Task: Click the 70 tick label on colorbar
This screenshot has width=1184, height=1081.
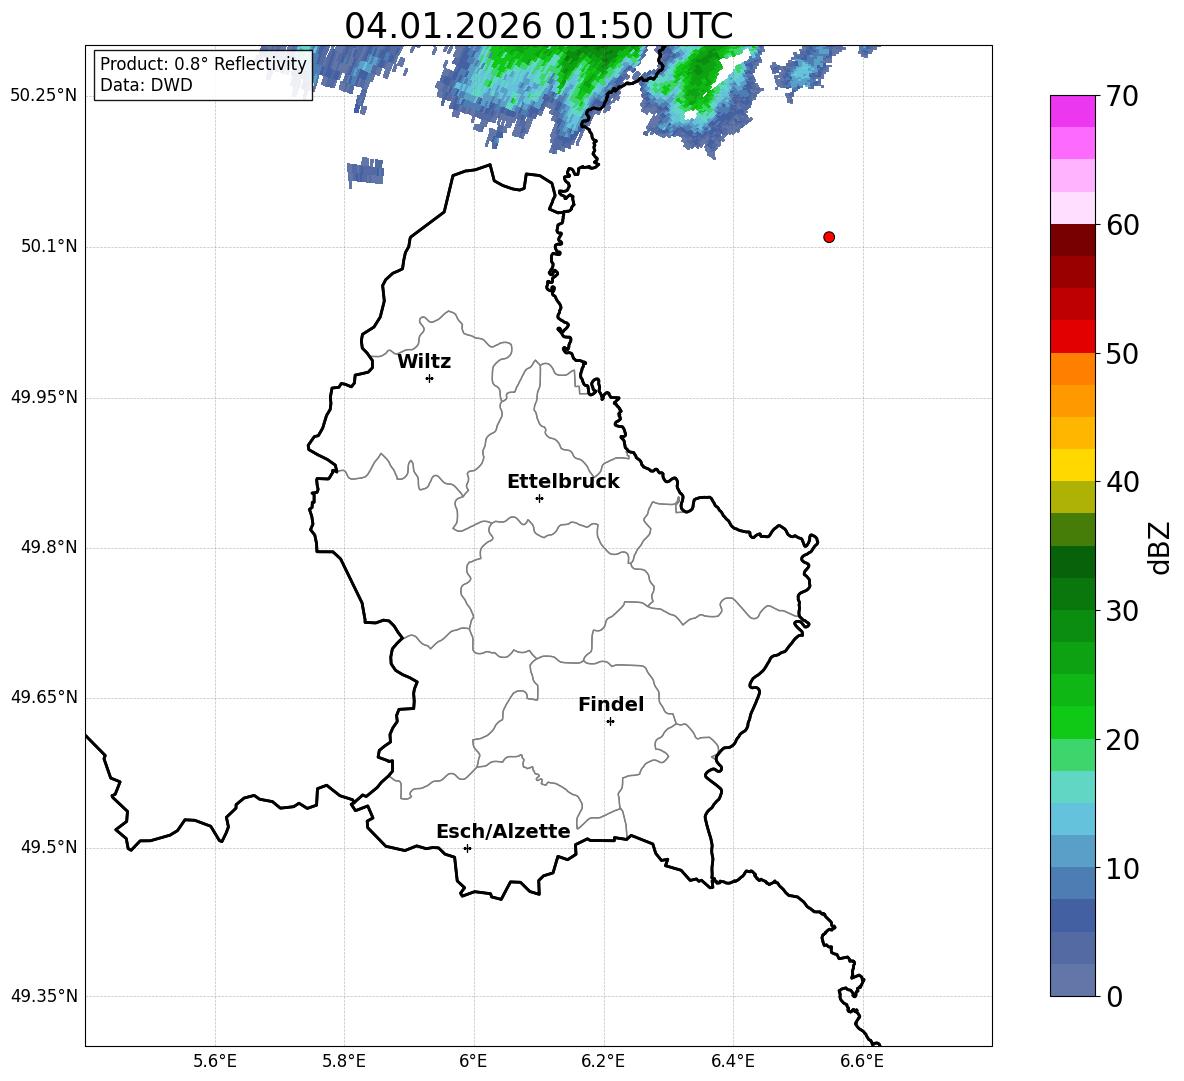Action: pyautogui.click(x=1121, y=97)
